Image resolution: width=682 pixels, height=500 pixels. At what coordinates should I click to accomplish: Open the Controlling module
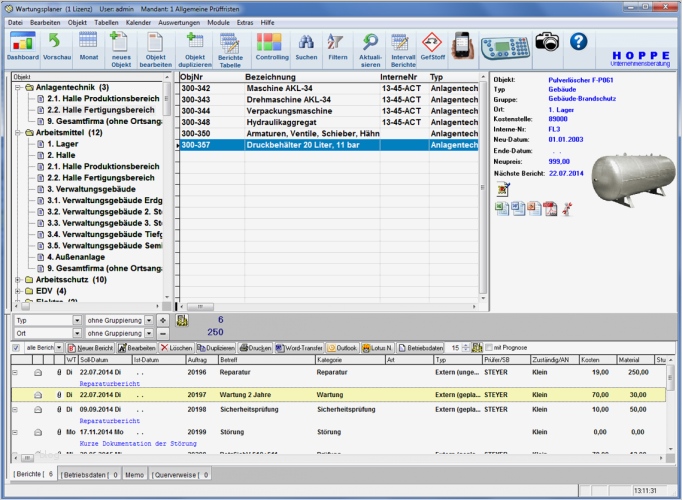click(x=272, y=46)
